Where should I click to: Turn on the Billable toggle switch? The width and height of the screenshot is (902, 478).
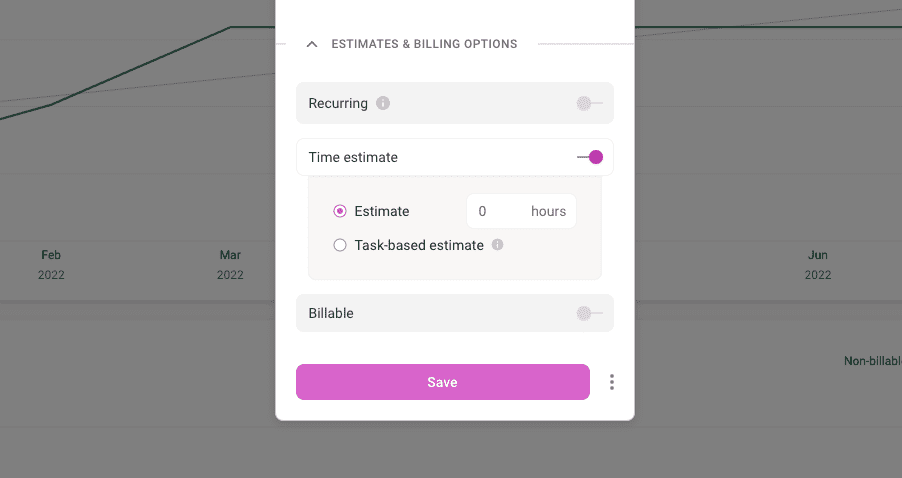point(589,313)
